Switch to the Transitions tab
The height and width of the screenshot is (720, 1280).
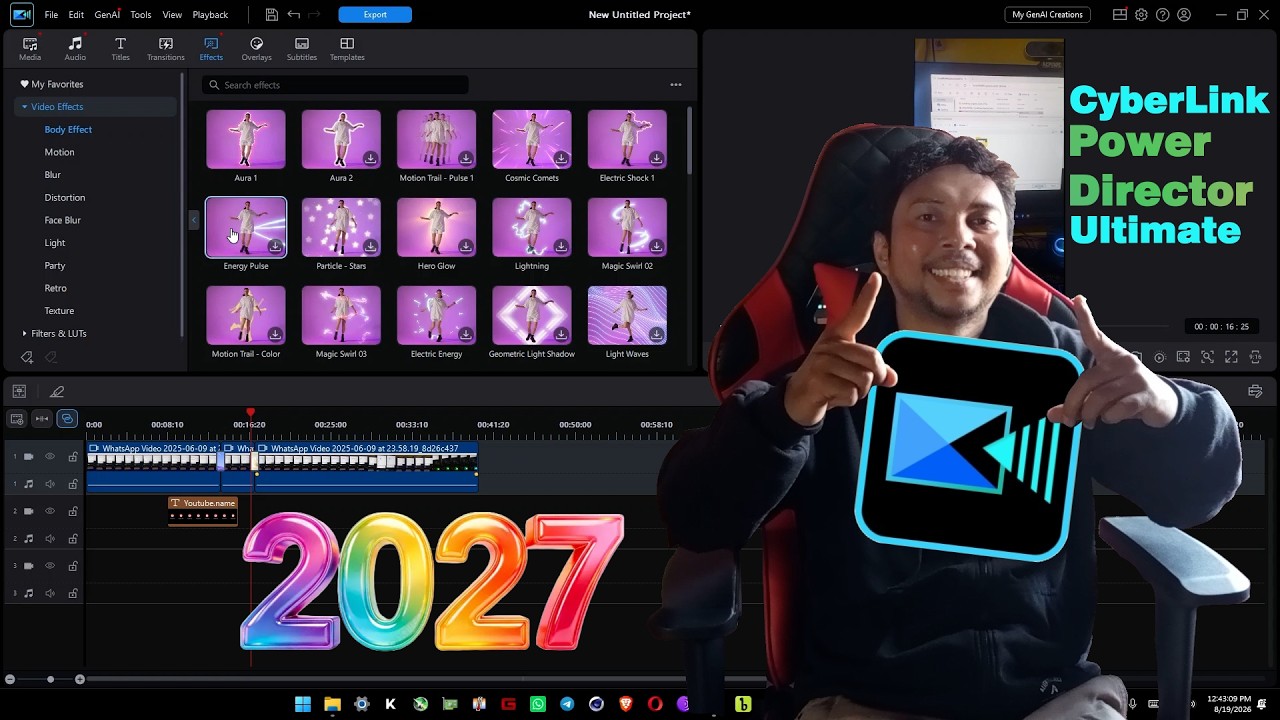(166, 49)
